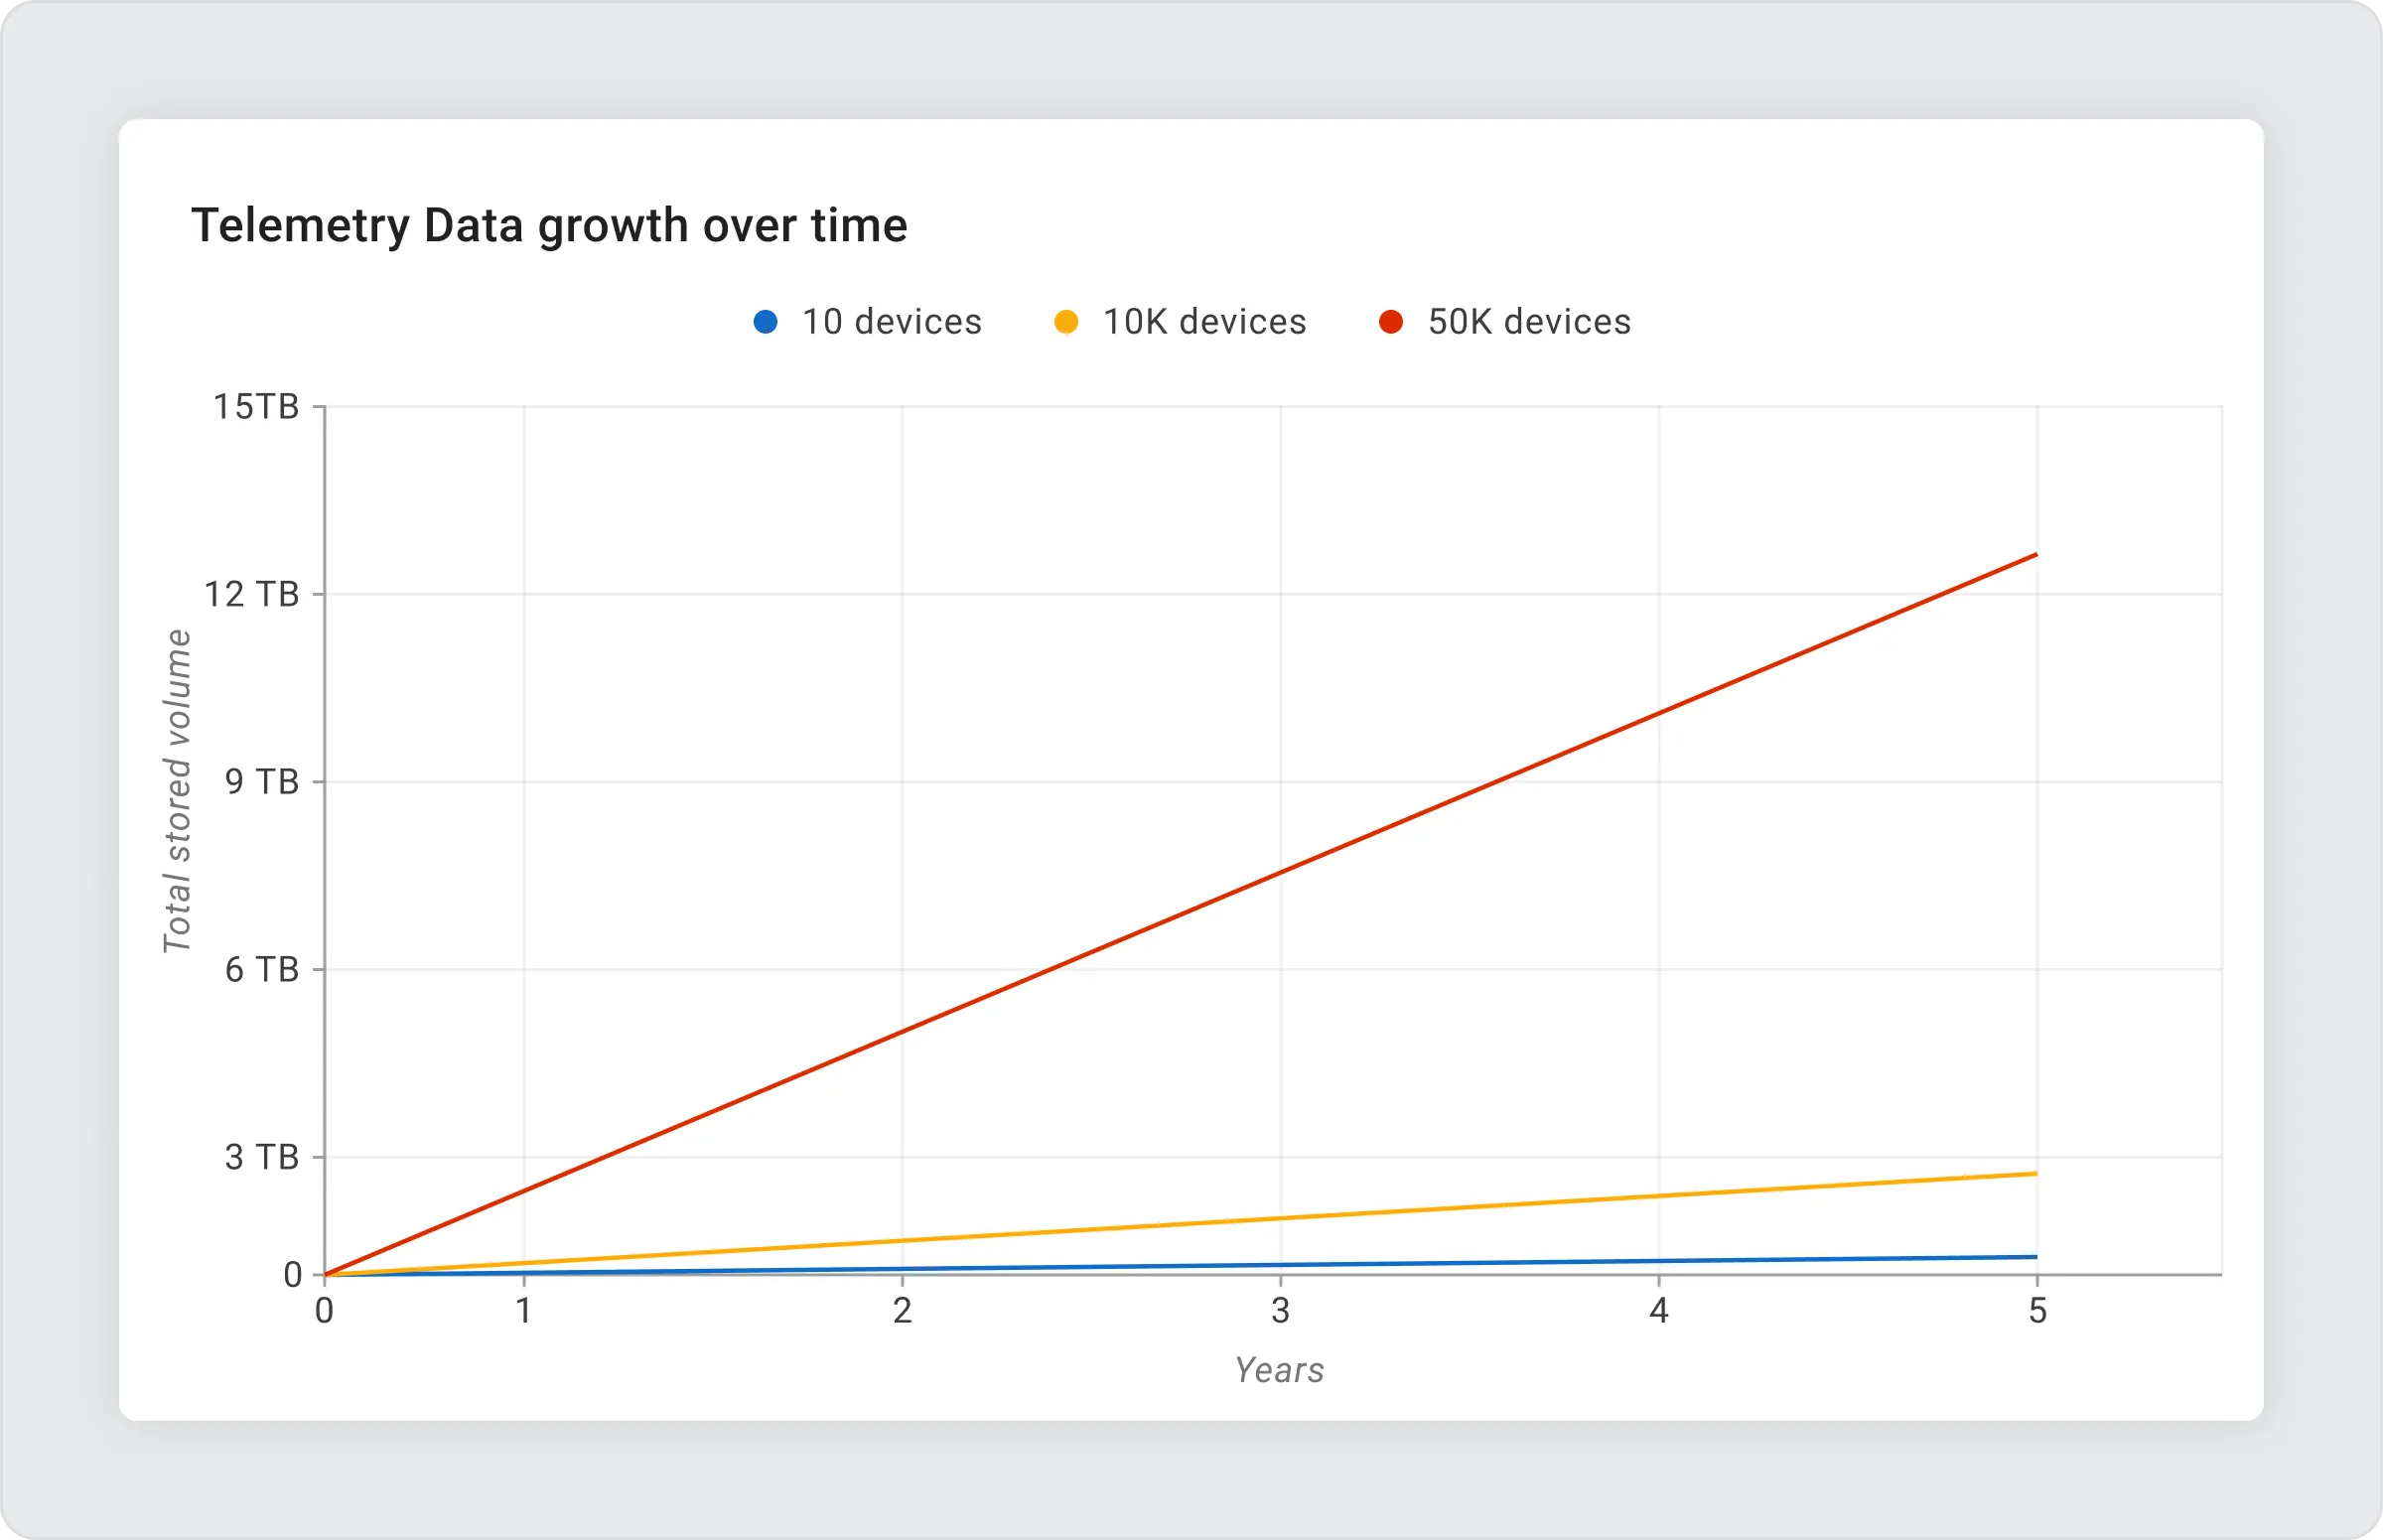Toggle the 50K devices legend label
Image resolution: width=2383 pixels, height=1540 pixels.
pos(1529,322)
